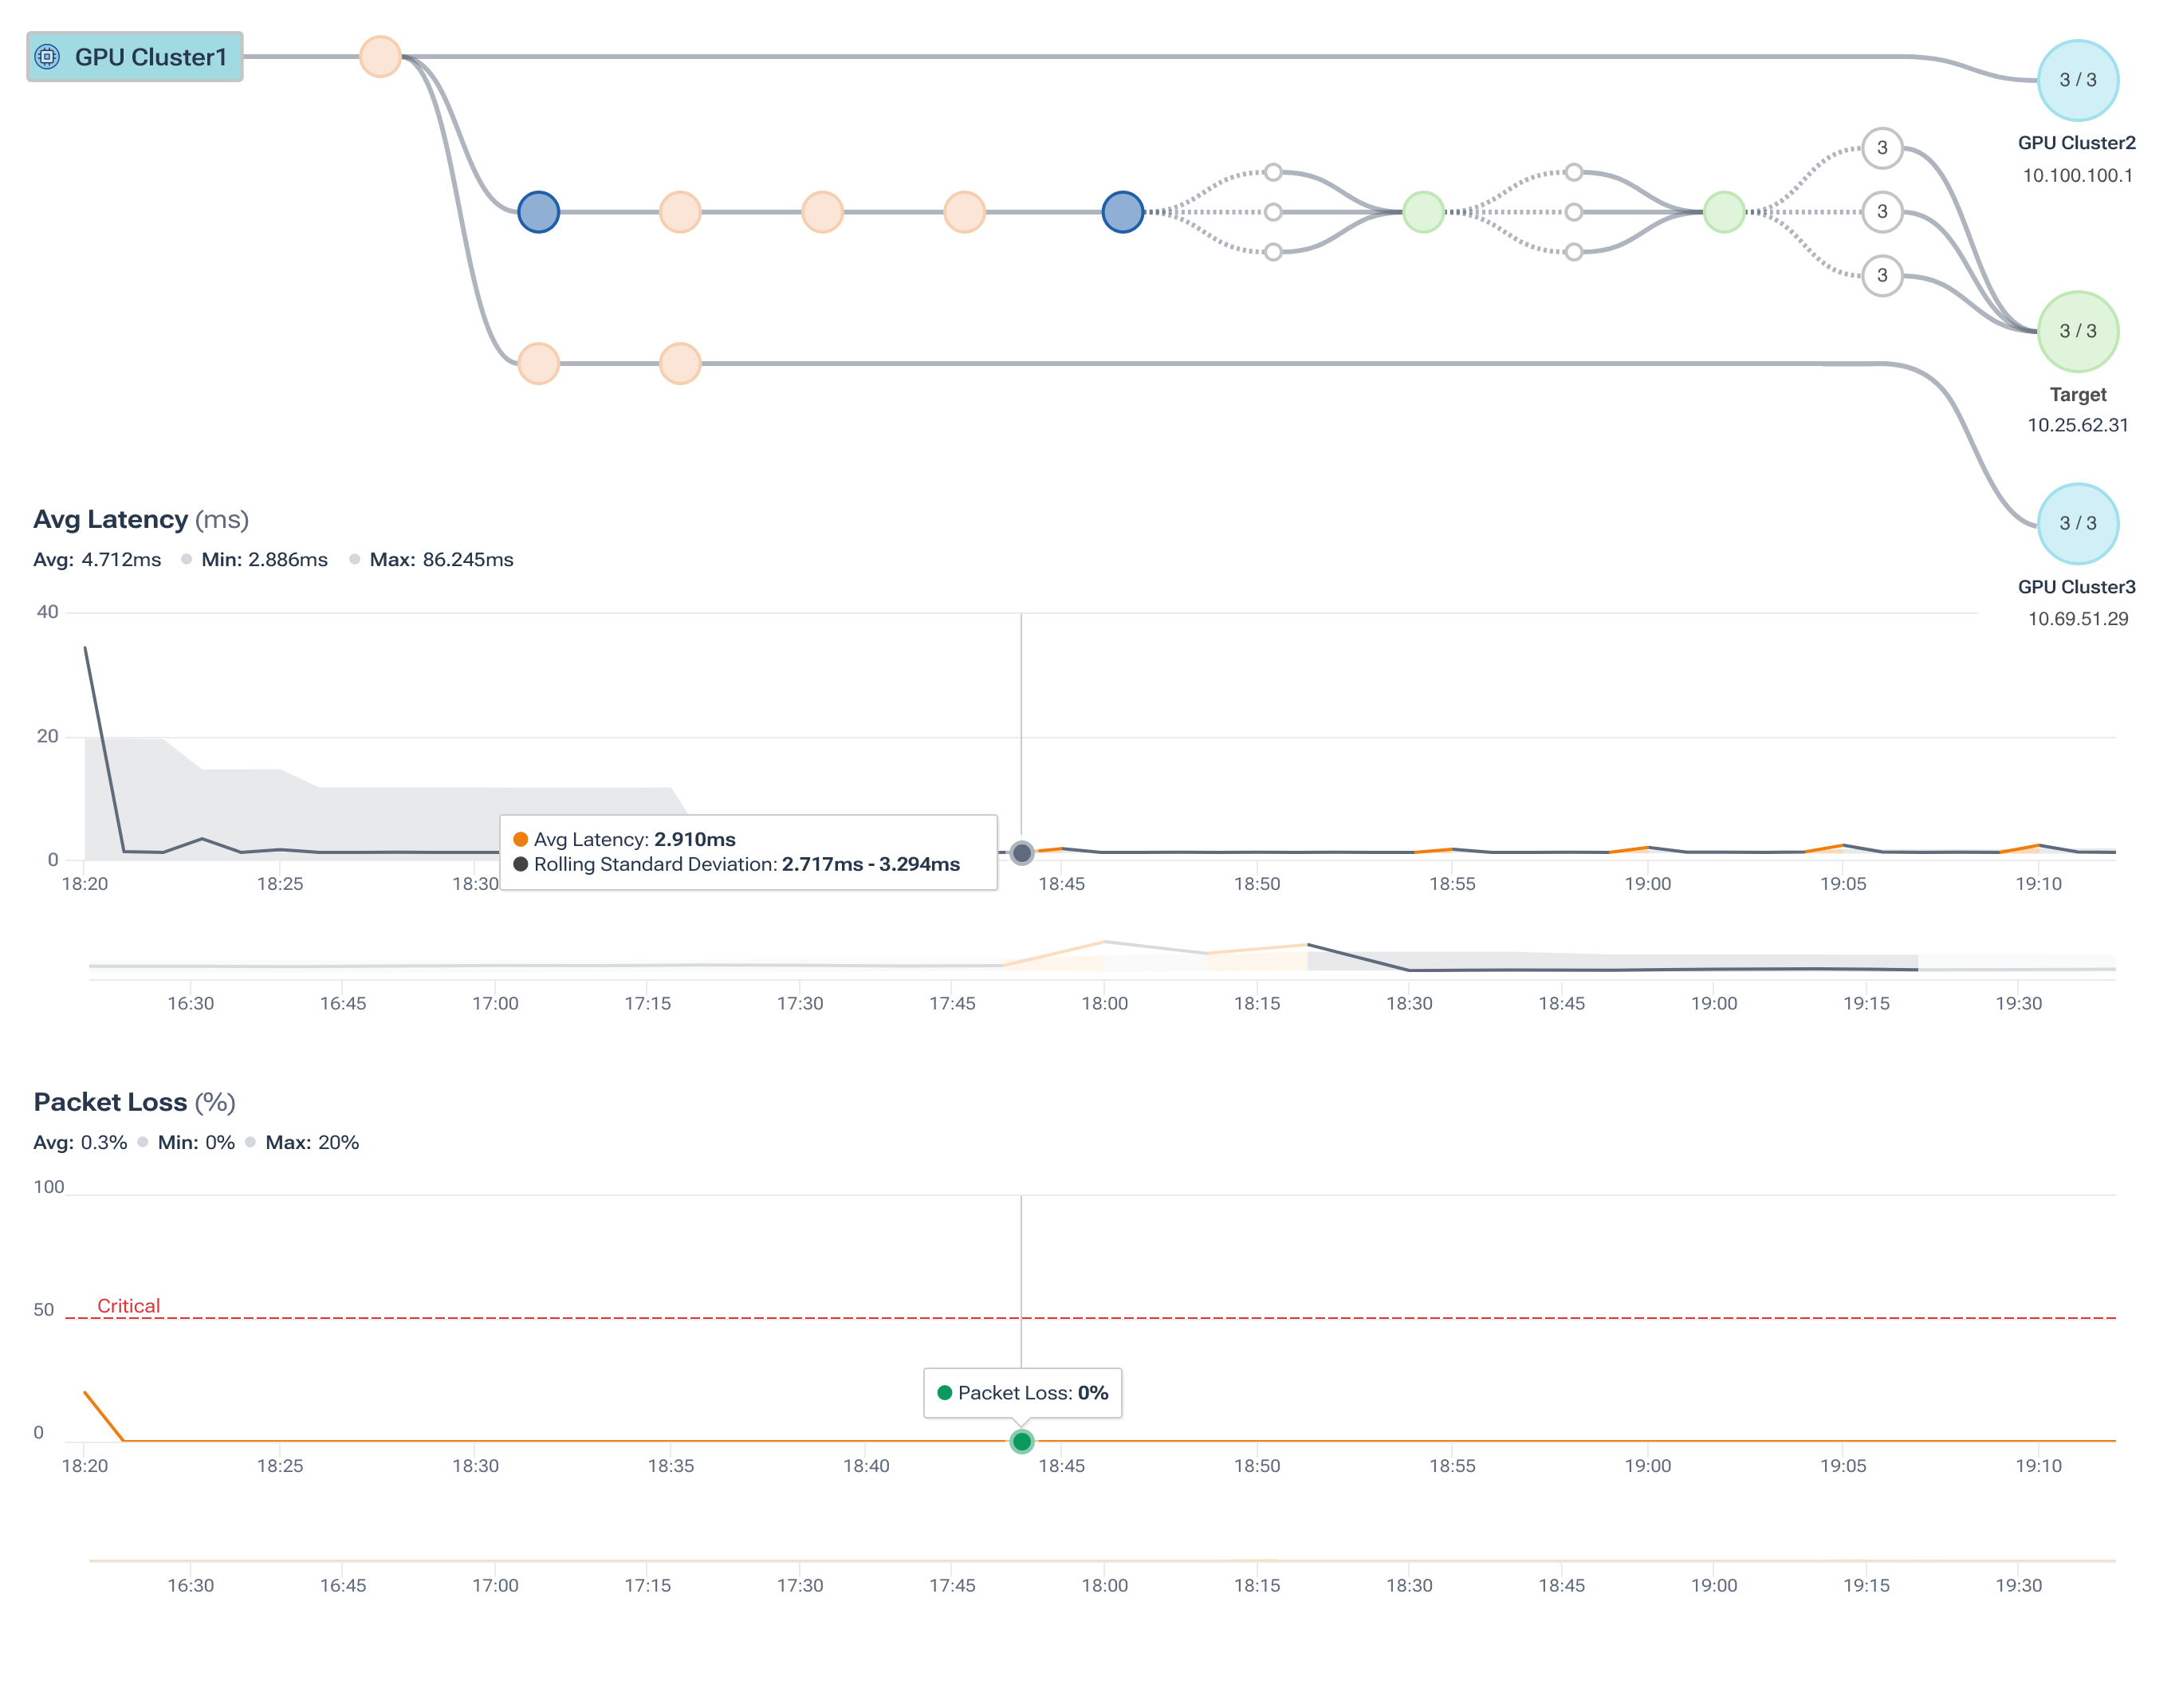Click the Packet Loss (%) section header
Screen dimensions: 2179x1708
click(x=135, y=1101)
